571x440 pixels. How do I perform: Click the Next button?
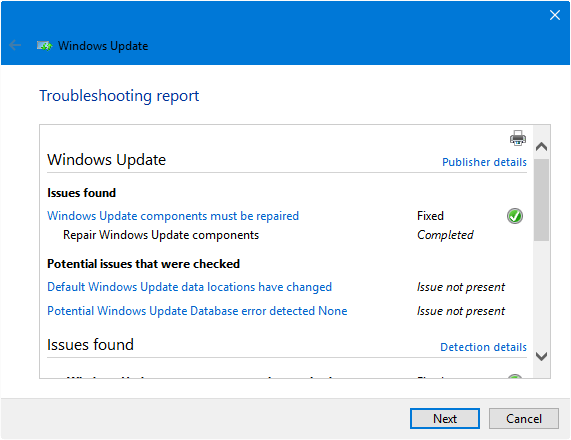coord(444,419)
